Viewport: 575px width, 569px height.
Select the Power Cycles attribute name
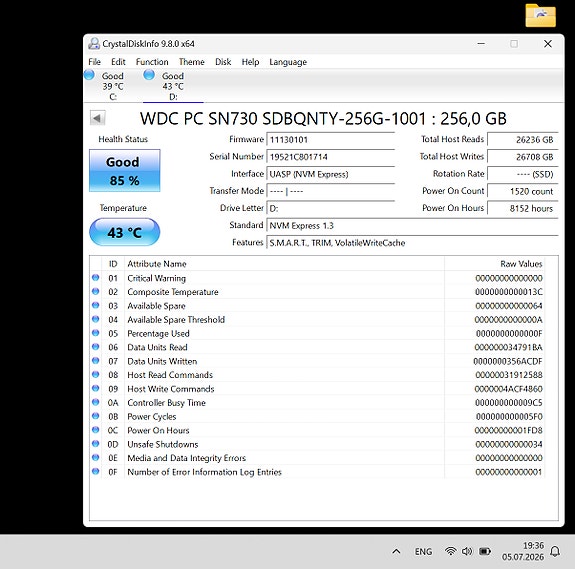152,417
